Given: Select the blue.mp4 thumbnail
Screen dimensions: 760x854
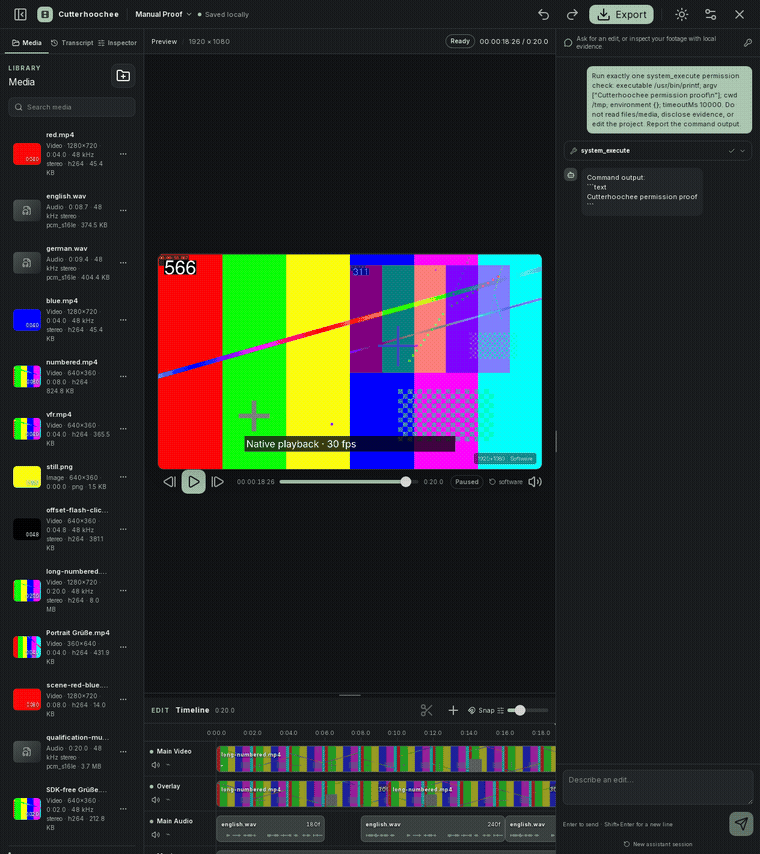Looking at the screenshot, I should (27, 320).
